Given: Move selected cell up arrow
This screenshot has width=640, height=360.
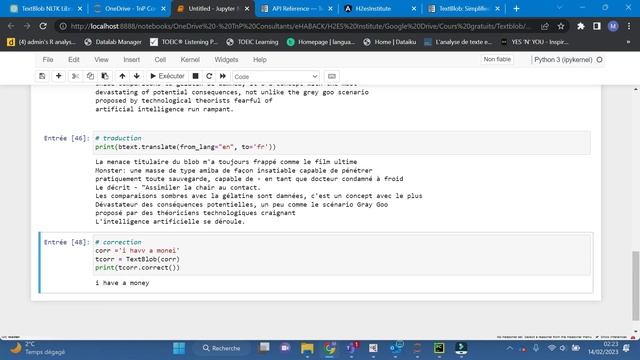Looking at the screenshot, I should (x=122, y=76).
